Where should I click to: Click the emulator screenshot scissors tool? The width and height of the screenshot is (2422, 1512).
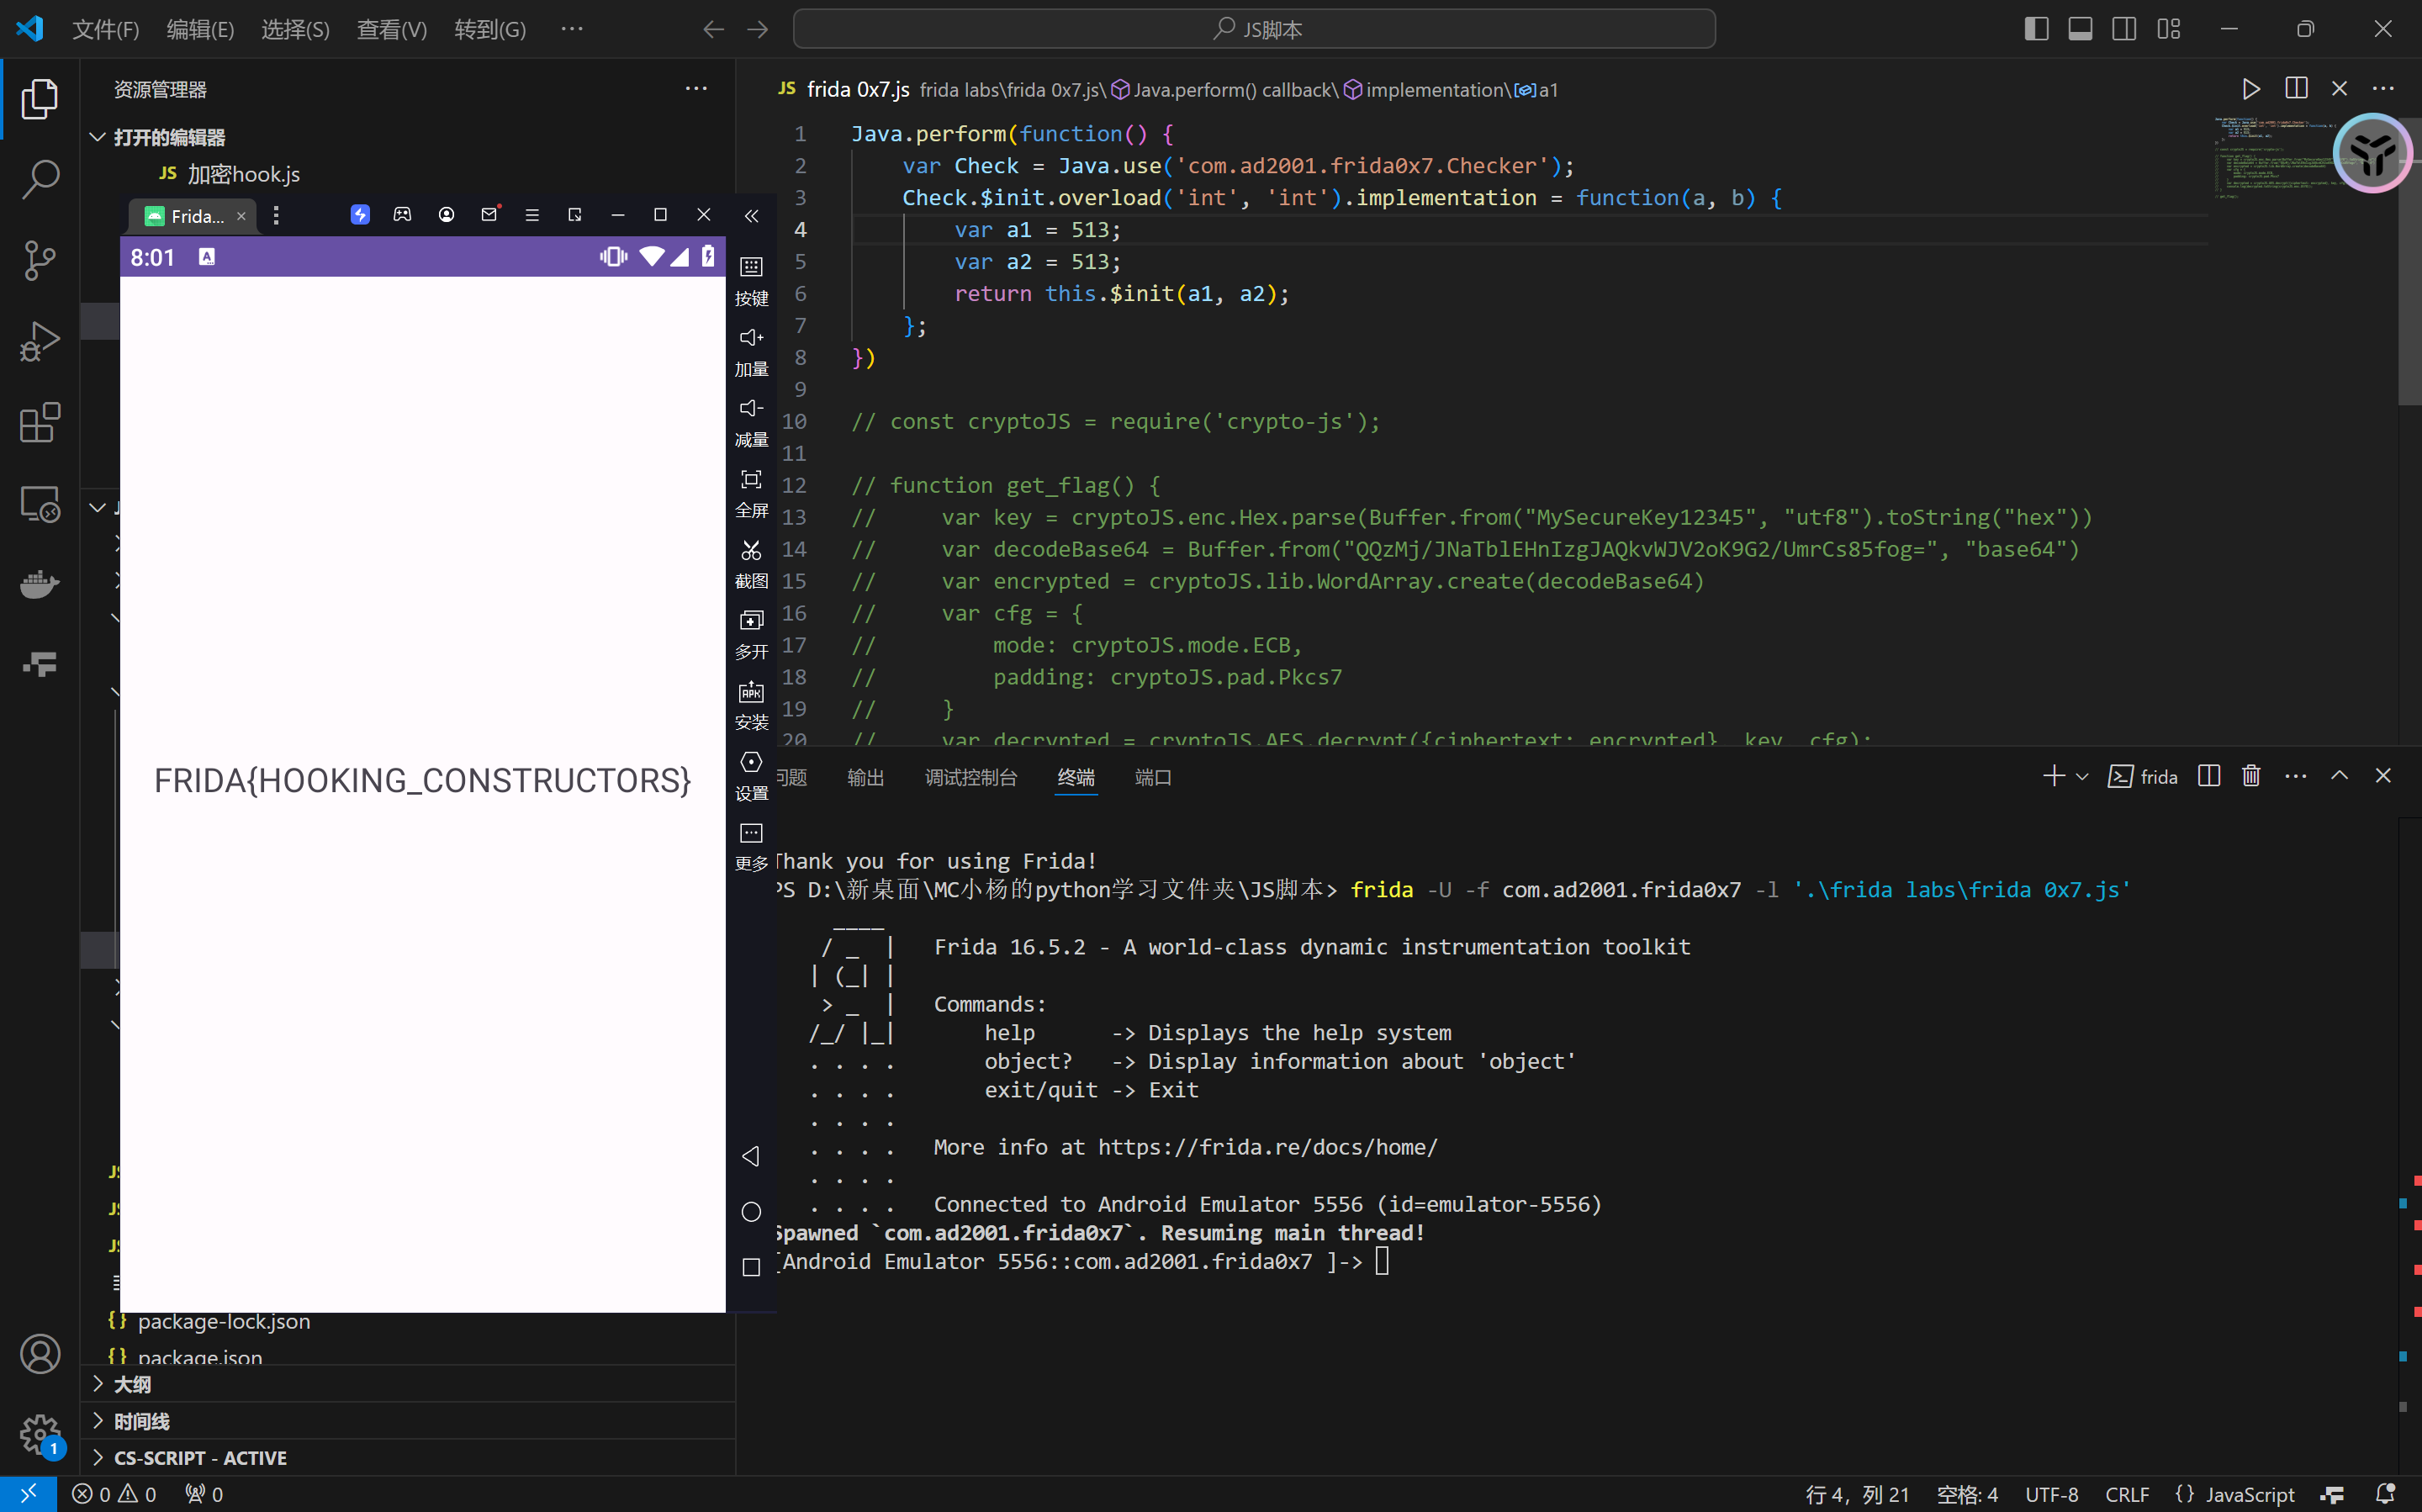[751, 551]
